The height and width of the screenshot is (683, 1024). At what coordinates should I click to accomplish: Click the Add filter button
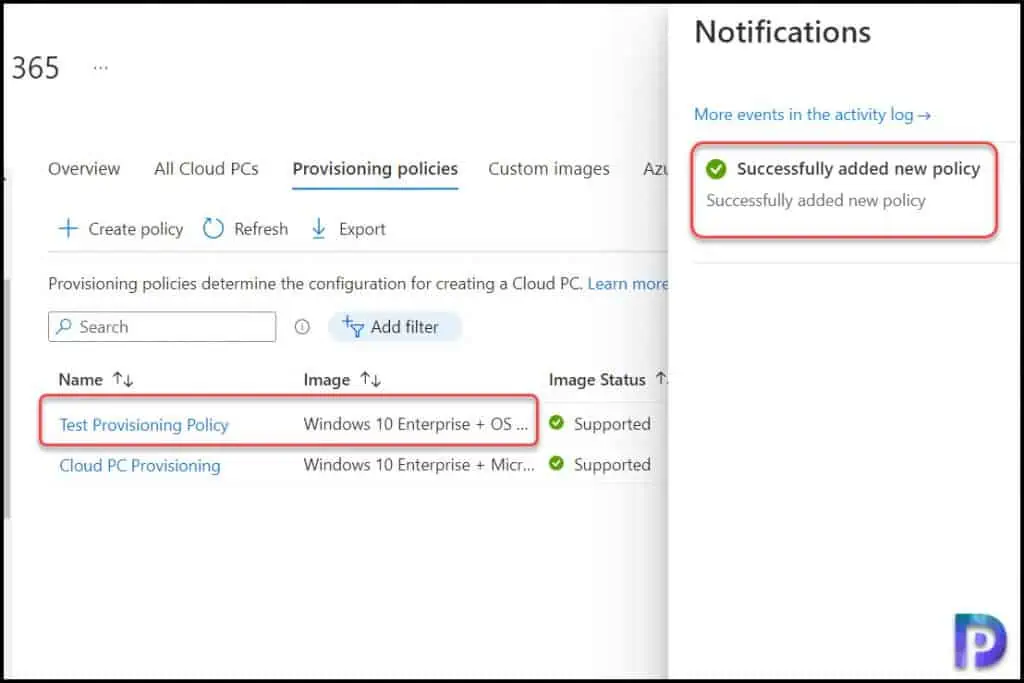click(395, 326)
